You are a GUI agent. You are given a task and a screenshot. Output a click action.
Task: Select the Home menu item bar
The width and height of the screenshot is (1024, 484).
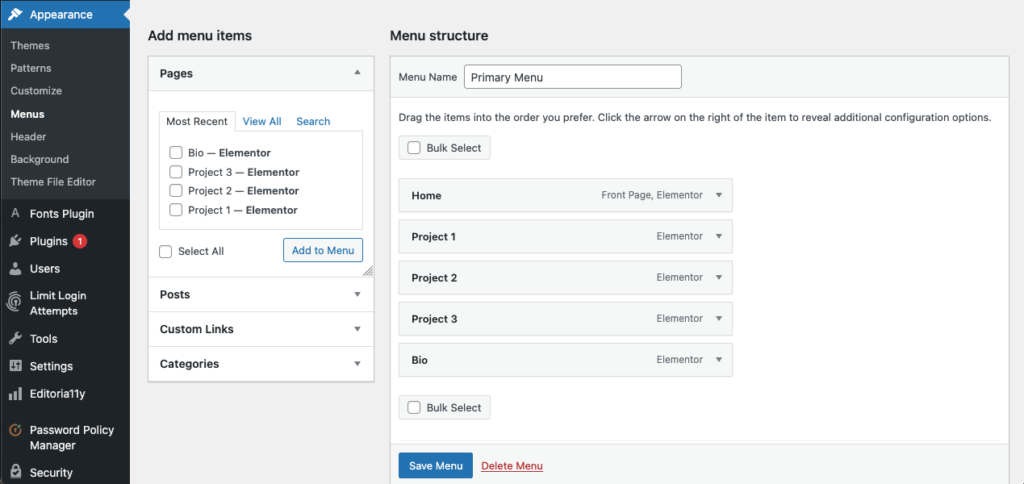(x=566, y=195)
